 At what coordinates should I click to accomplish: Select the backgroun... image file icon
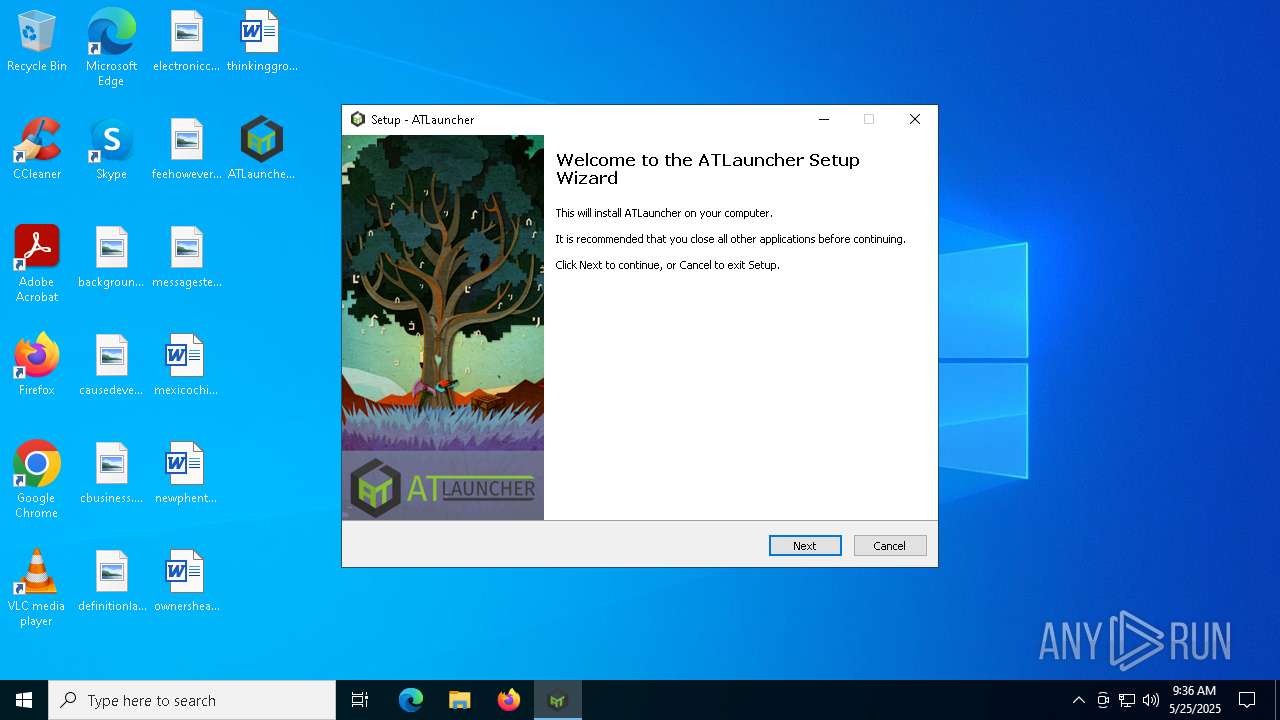coord(111,258)
